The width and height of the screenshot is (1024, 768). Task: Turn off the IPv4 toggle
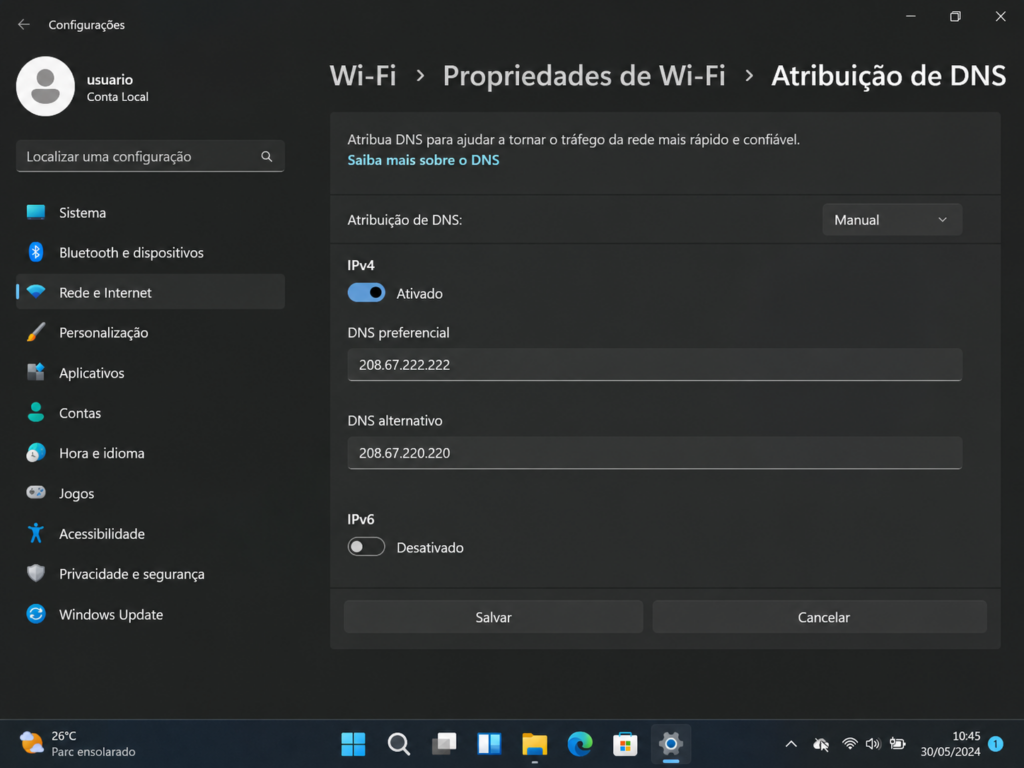point(366,293)
